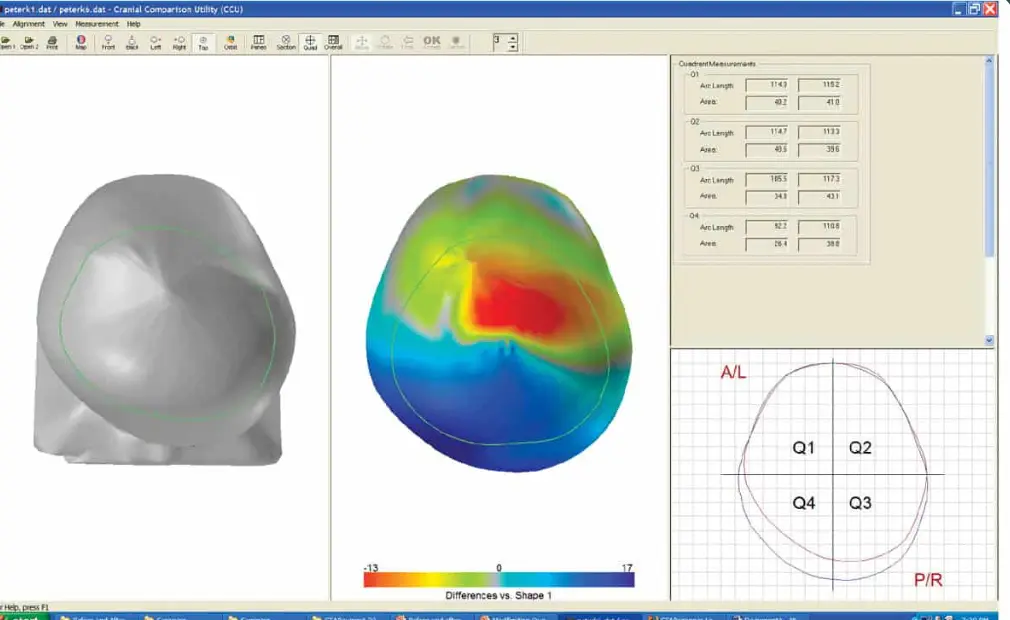Image resolution: width=1010 pixels, height=620 pixels.
Task: Click scroll-down arrow in measurements panel
Action: 990,340
